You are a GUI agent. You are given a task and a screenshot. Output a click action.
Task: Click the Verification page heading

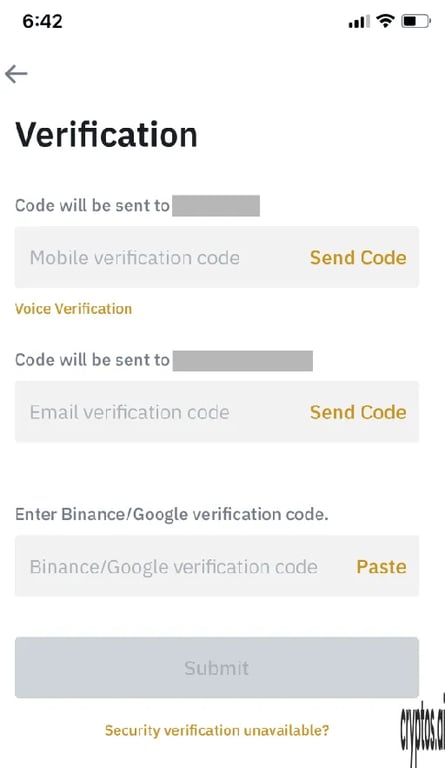(106, 134)
